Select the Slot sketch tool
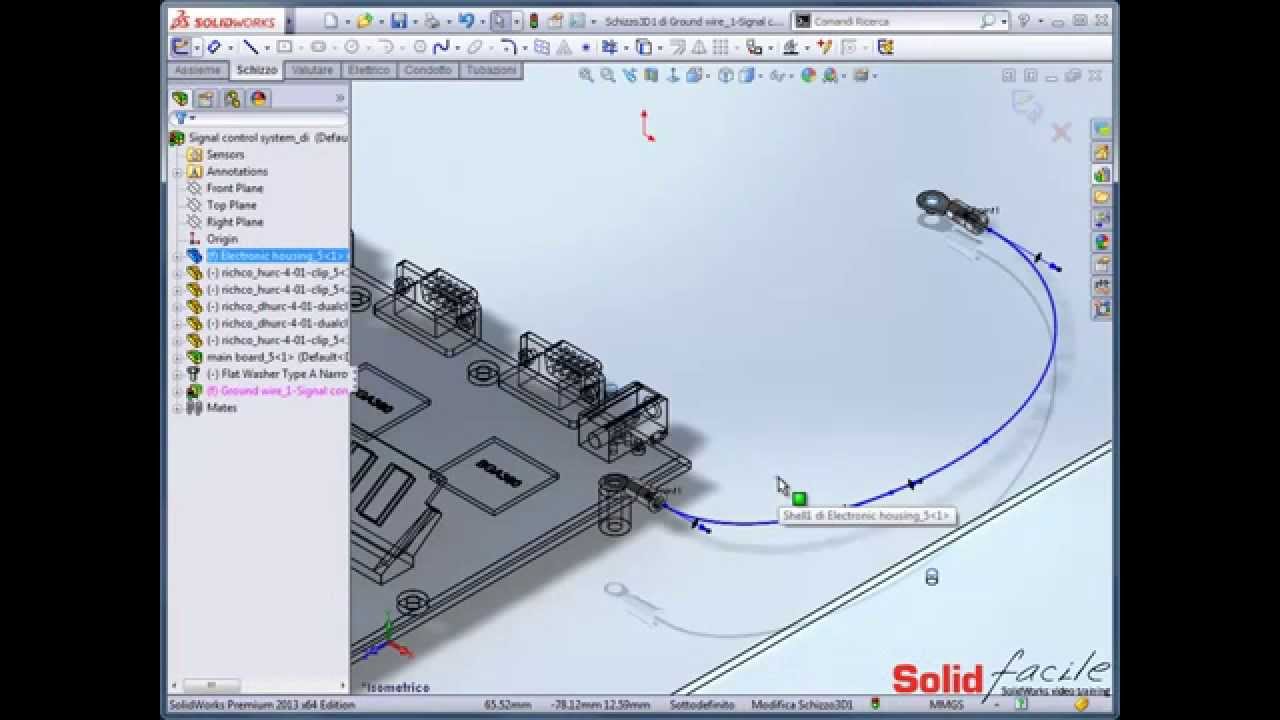 pos(318,47)
